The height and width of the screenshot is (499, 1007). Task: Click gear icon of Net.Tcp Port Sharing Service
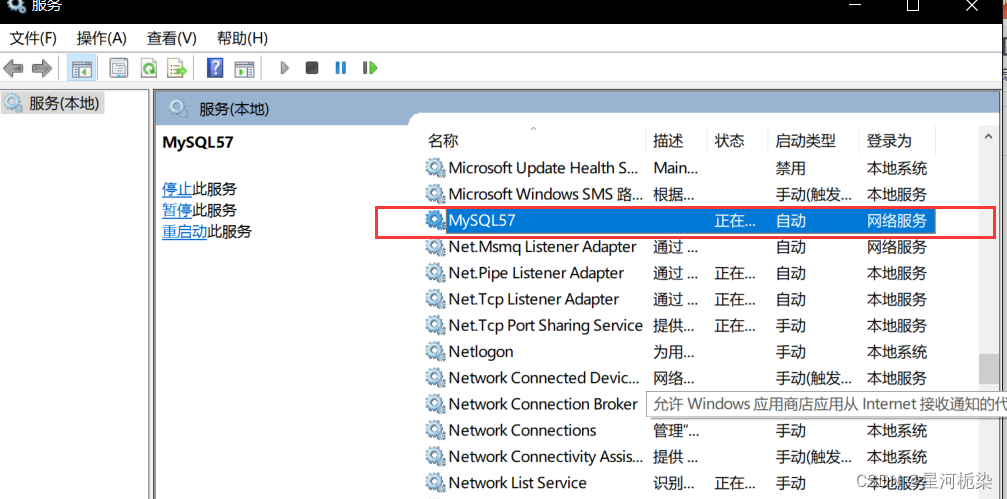tap(435, 326)
